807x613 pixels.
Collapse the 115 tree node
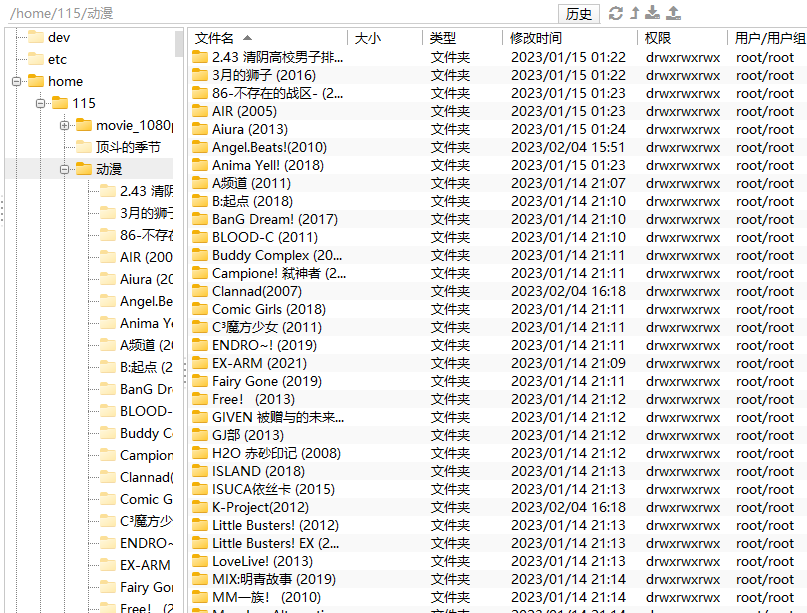point(41,103)
